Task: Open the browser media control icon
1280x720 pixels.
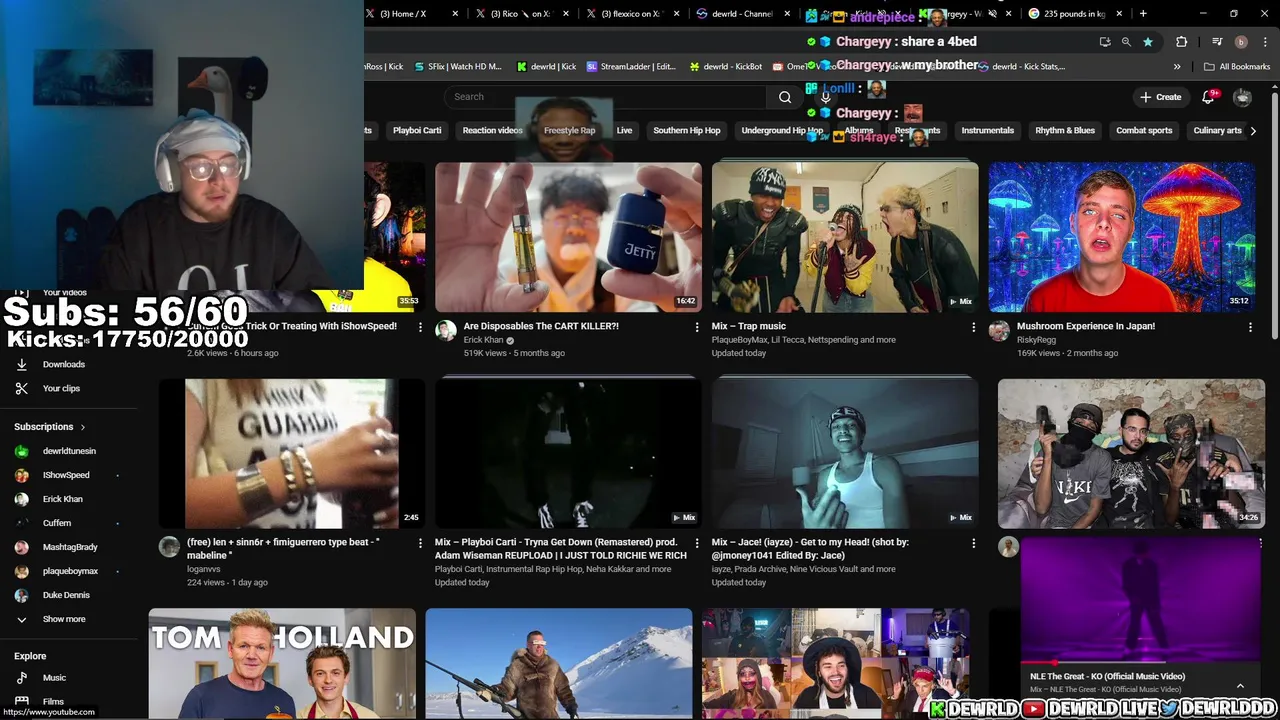Action: point(1217,42)
